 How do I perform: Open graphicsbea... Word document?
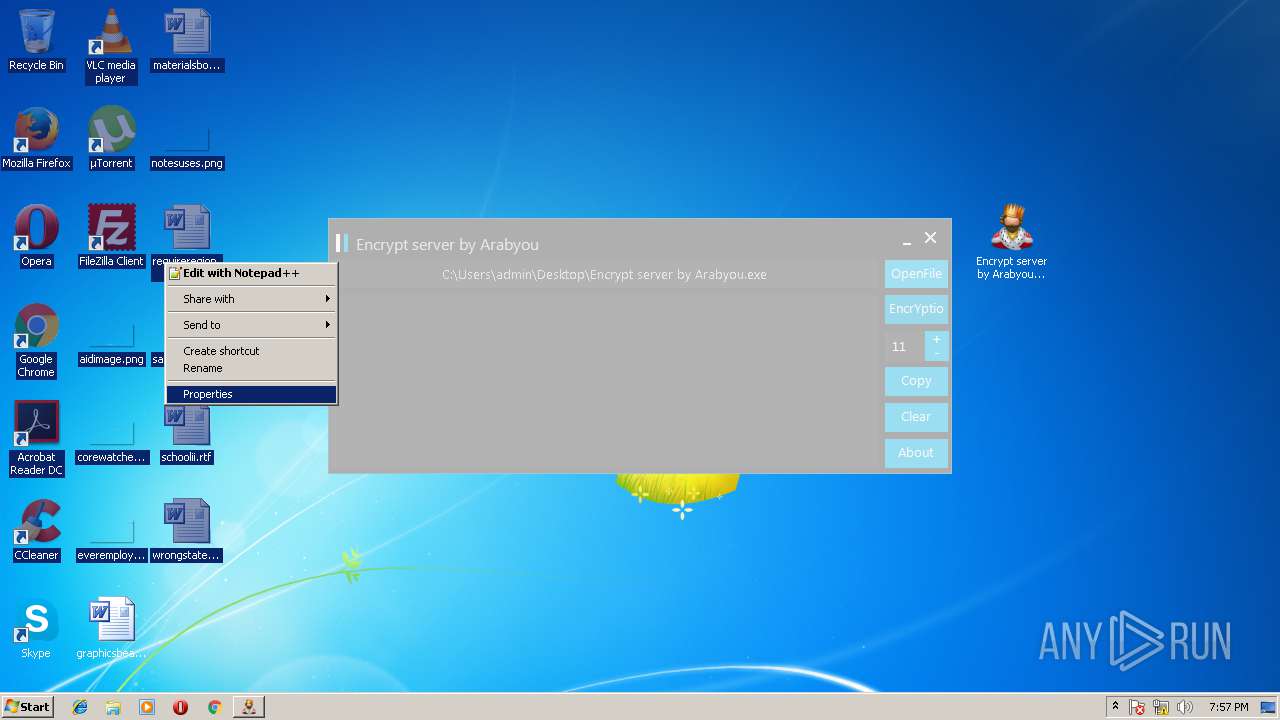pos(111,628)
